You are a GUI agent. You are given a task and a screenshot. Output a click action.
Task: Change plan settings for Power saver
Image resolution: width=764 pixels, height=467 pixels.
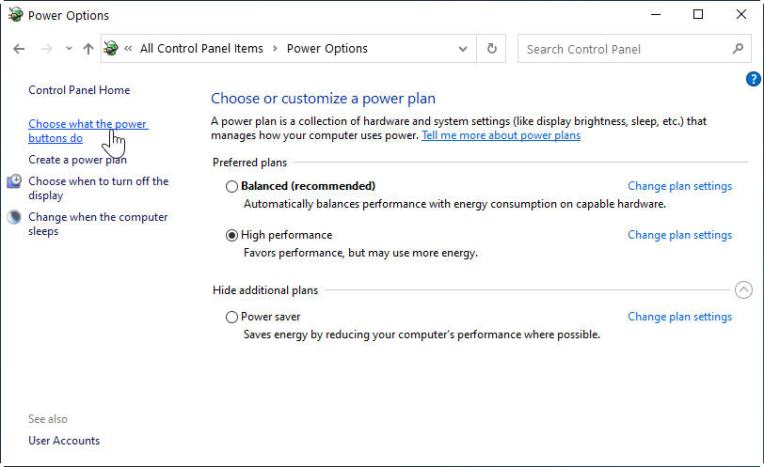click(x=679, y=317)
